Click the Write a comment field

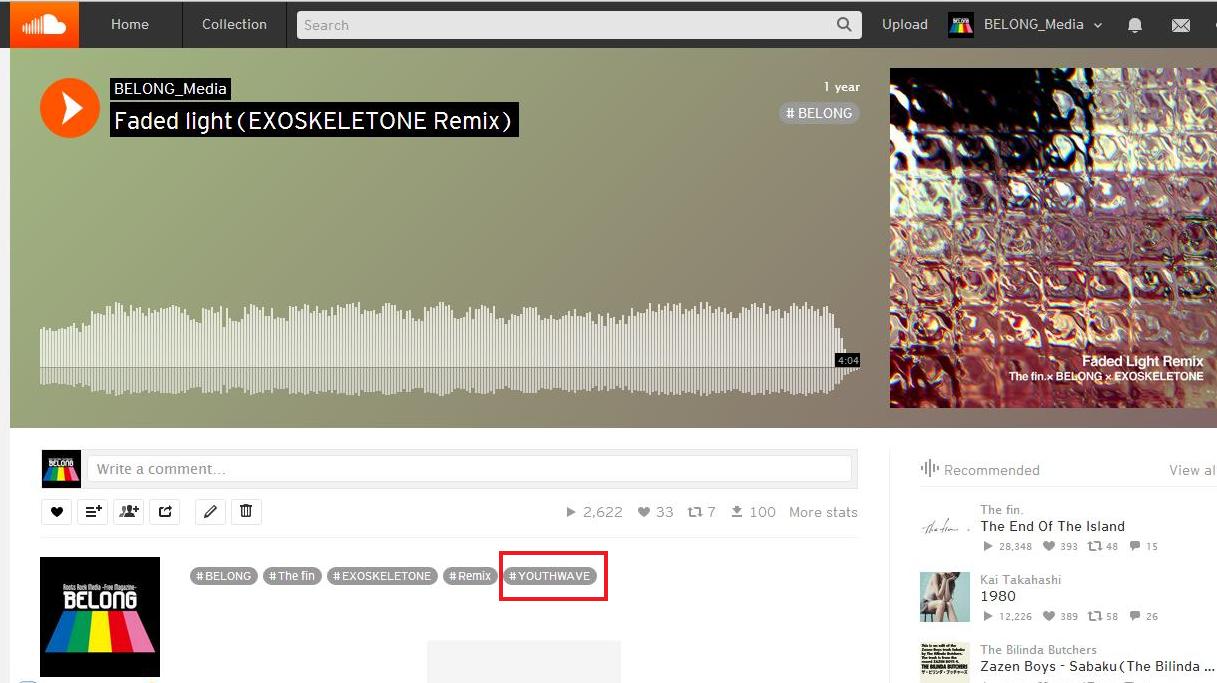click(x=469, y=469)
